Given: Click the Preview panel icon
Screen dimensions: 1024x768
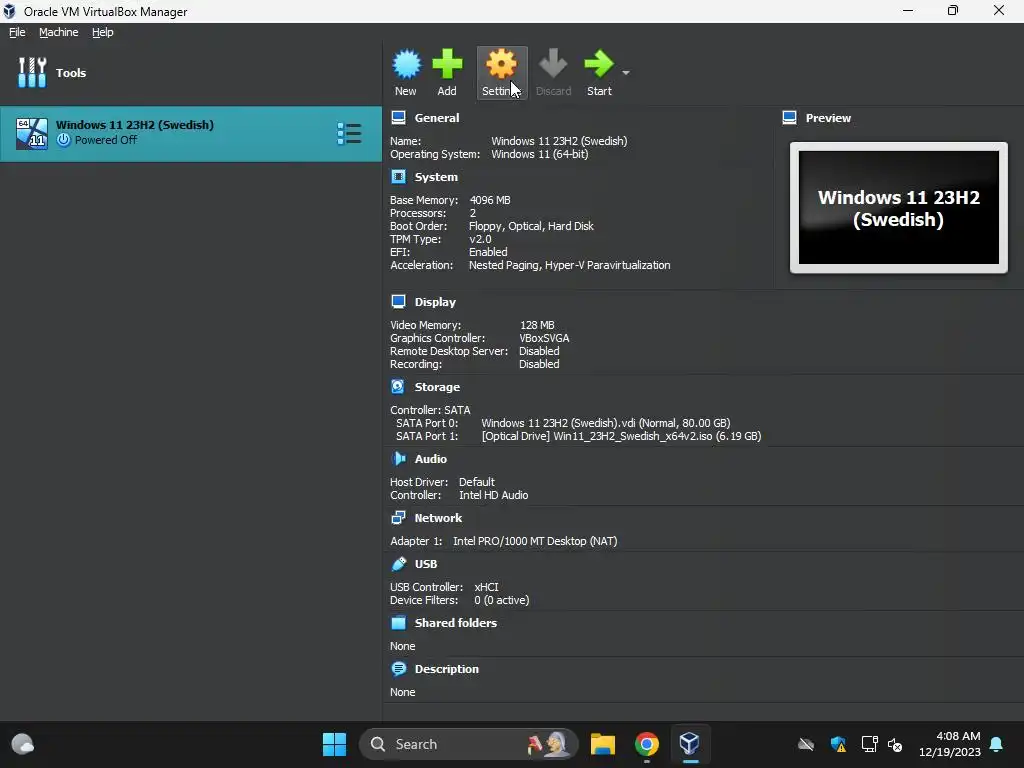Looking at the screenshot, I should (790, 118).
